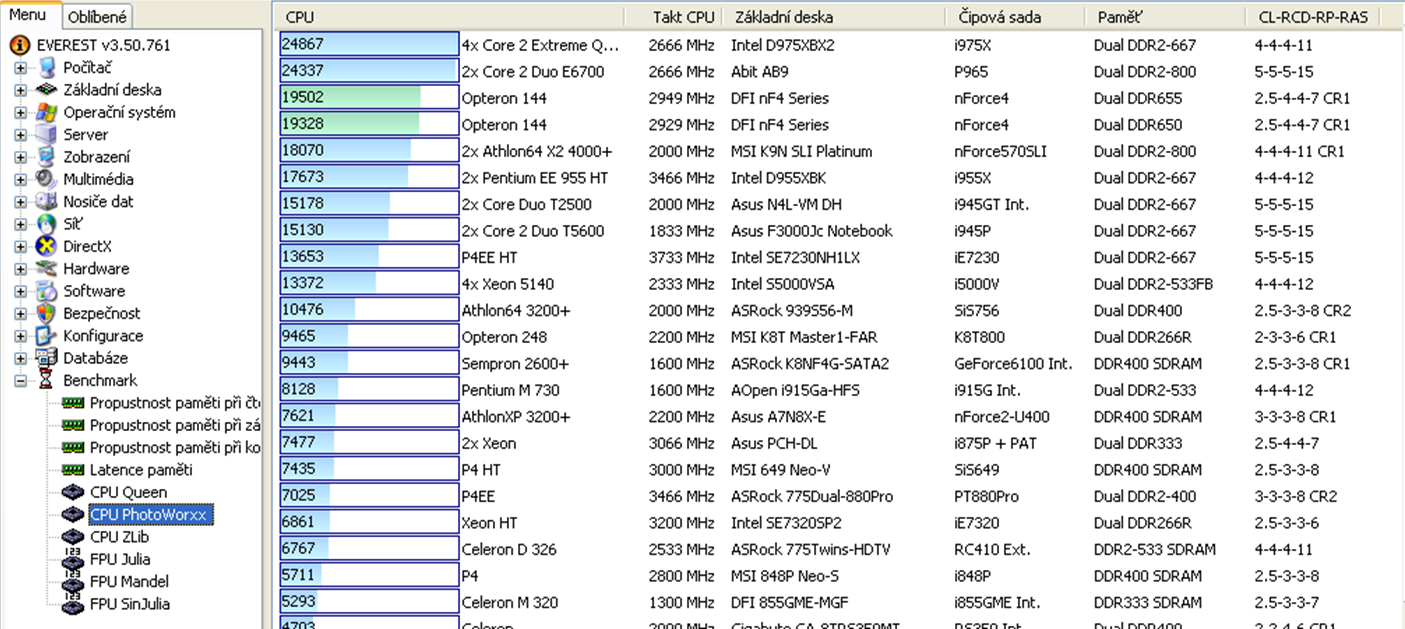Click the EVEREST v3.50.761 info icon
1405x629 pixels.
pyautogui.click(x=19, y=45)
